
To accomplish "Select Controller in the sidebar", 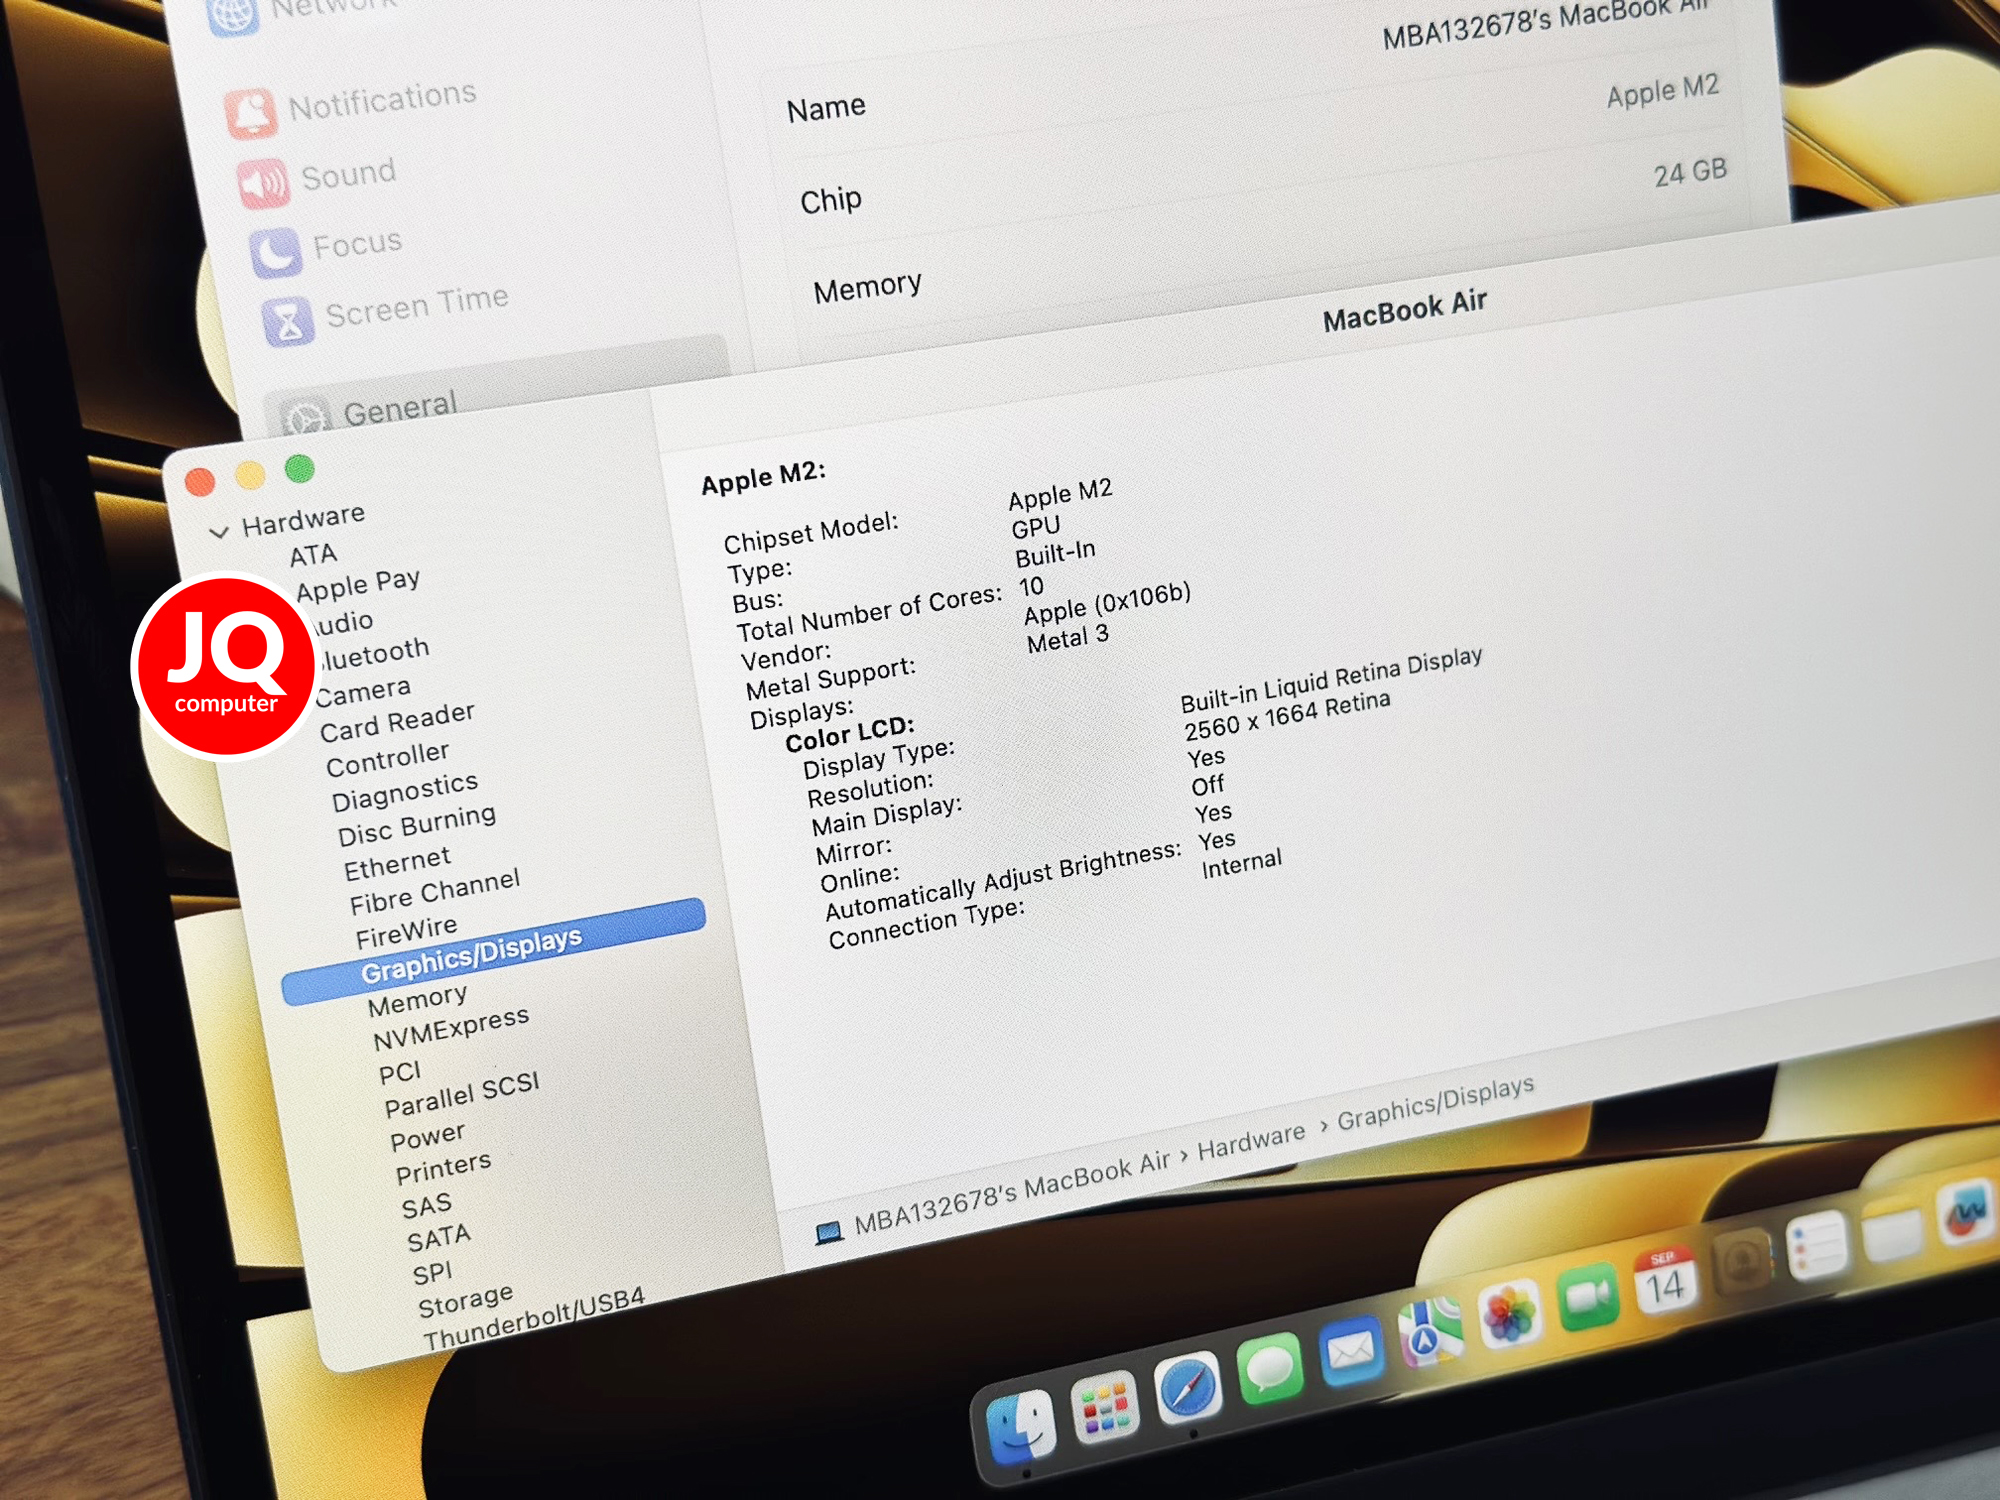I will [x=387, y=759].
